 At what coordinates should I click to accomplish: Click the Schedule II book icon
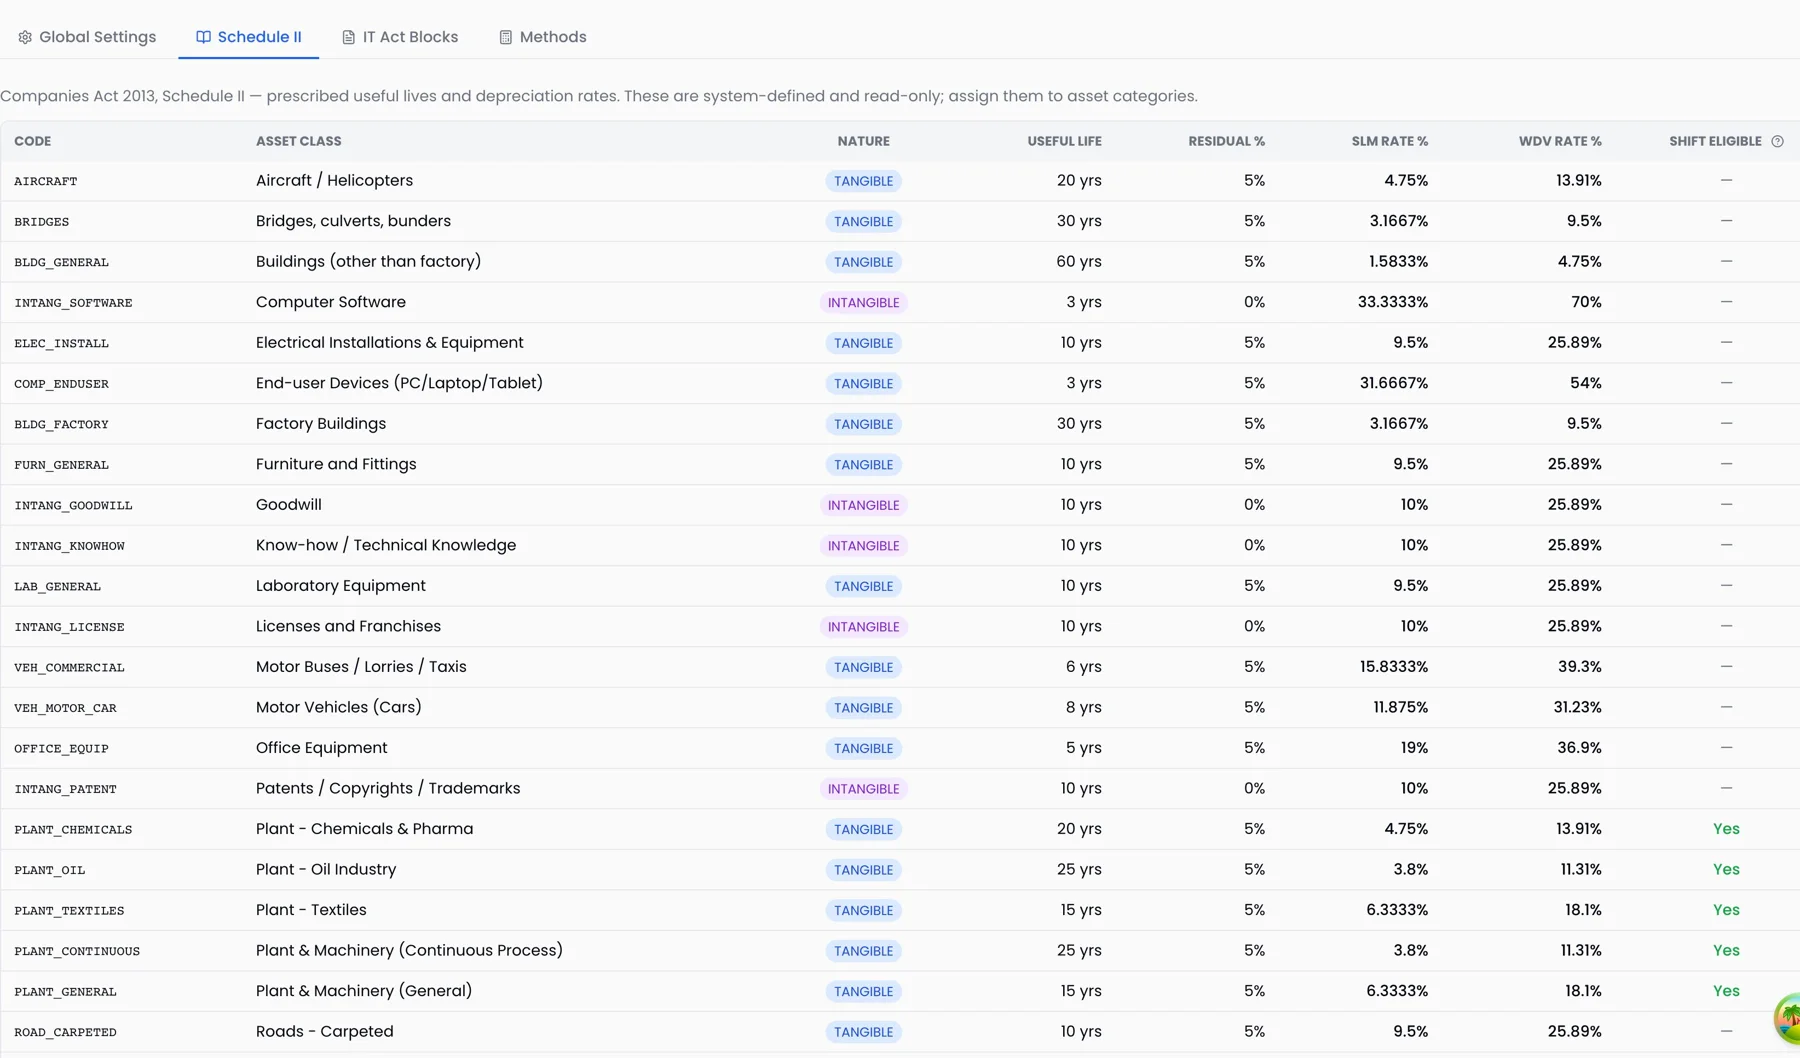203,37
